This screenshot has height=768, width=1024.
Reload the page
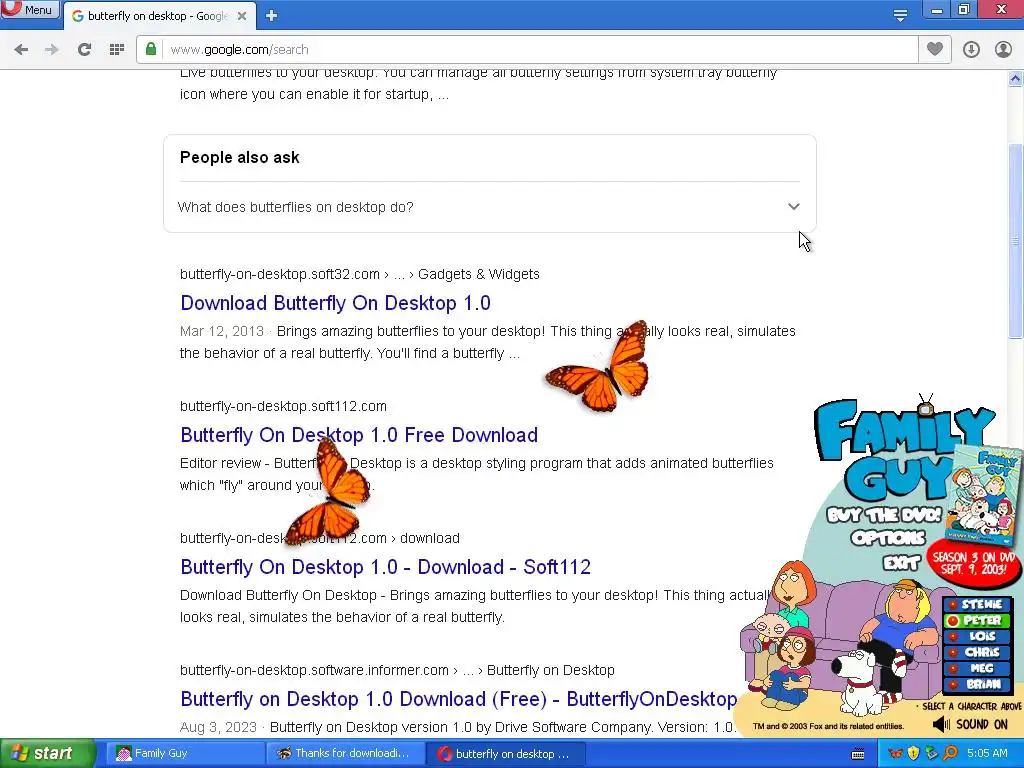tap(84, 50)
